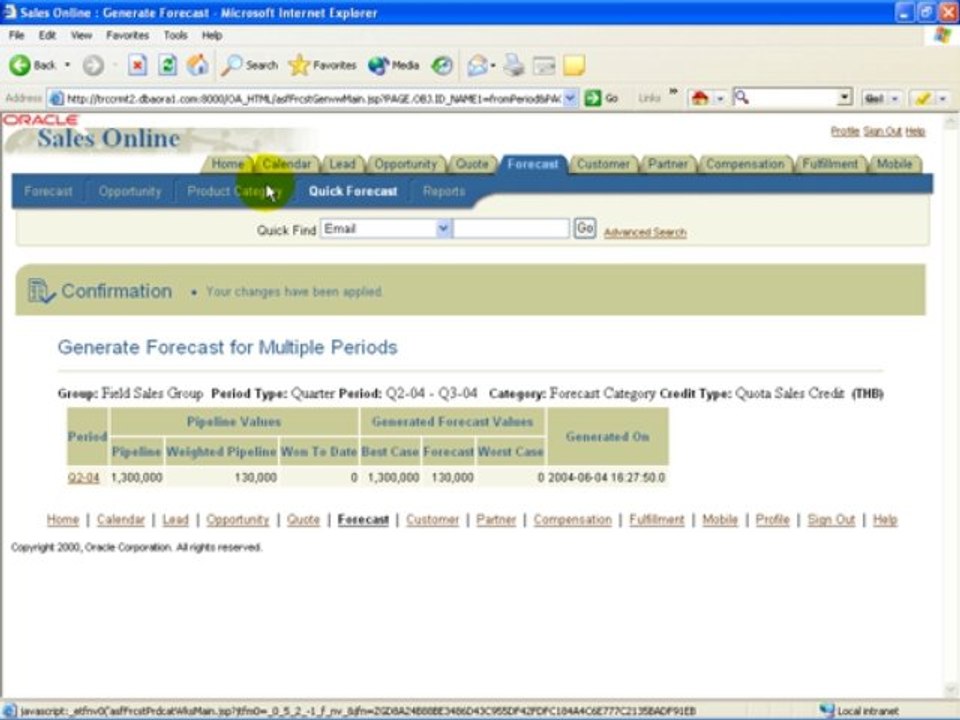Open the Quick Find Email dropdown
Image resolution: width=960 pixels, height=720 pixels.
pyautogui.click(x=444, y=229)
